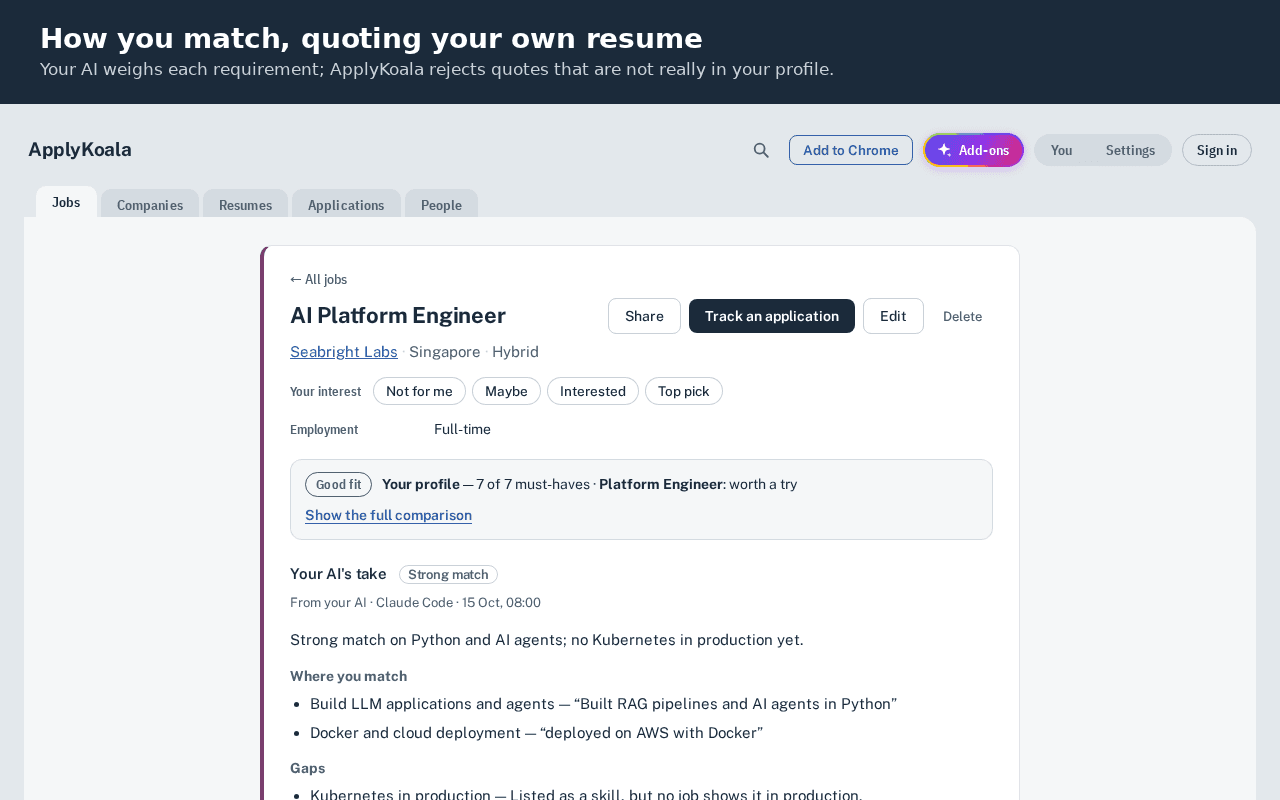Switch to the Companies tab

click(x=150, y=204)
